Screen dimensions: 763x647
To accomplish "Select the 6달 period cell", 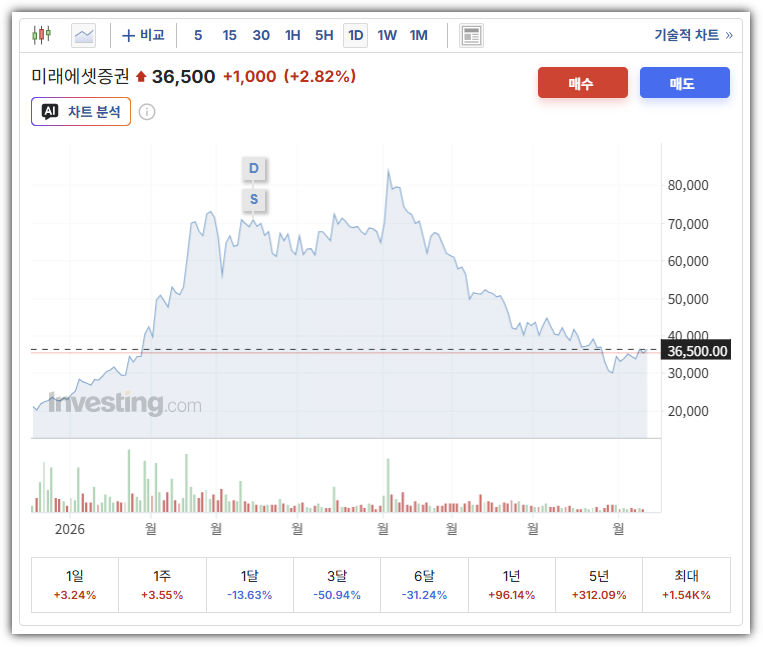I will coord(424,585).
